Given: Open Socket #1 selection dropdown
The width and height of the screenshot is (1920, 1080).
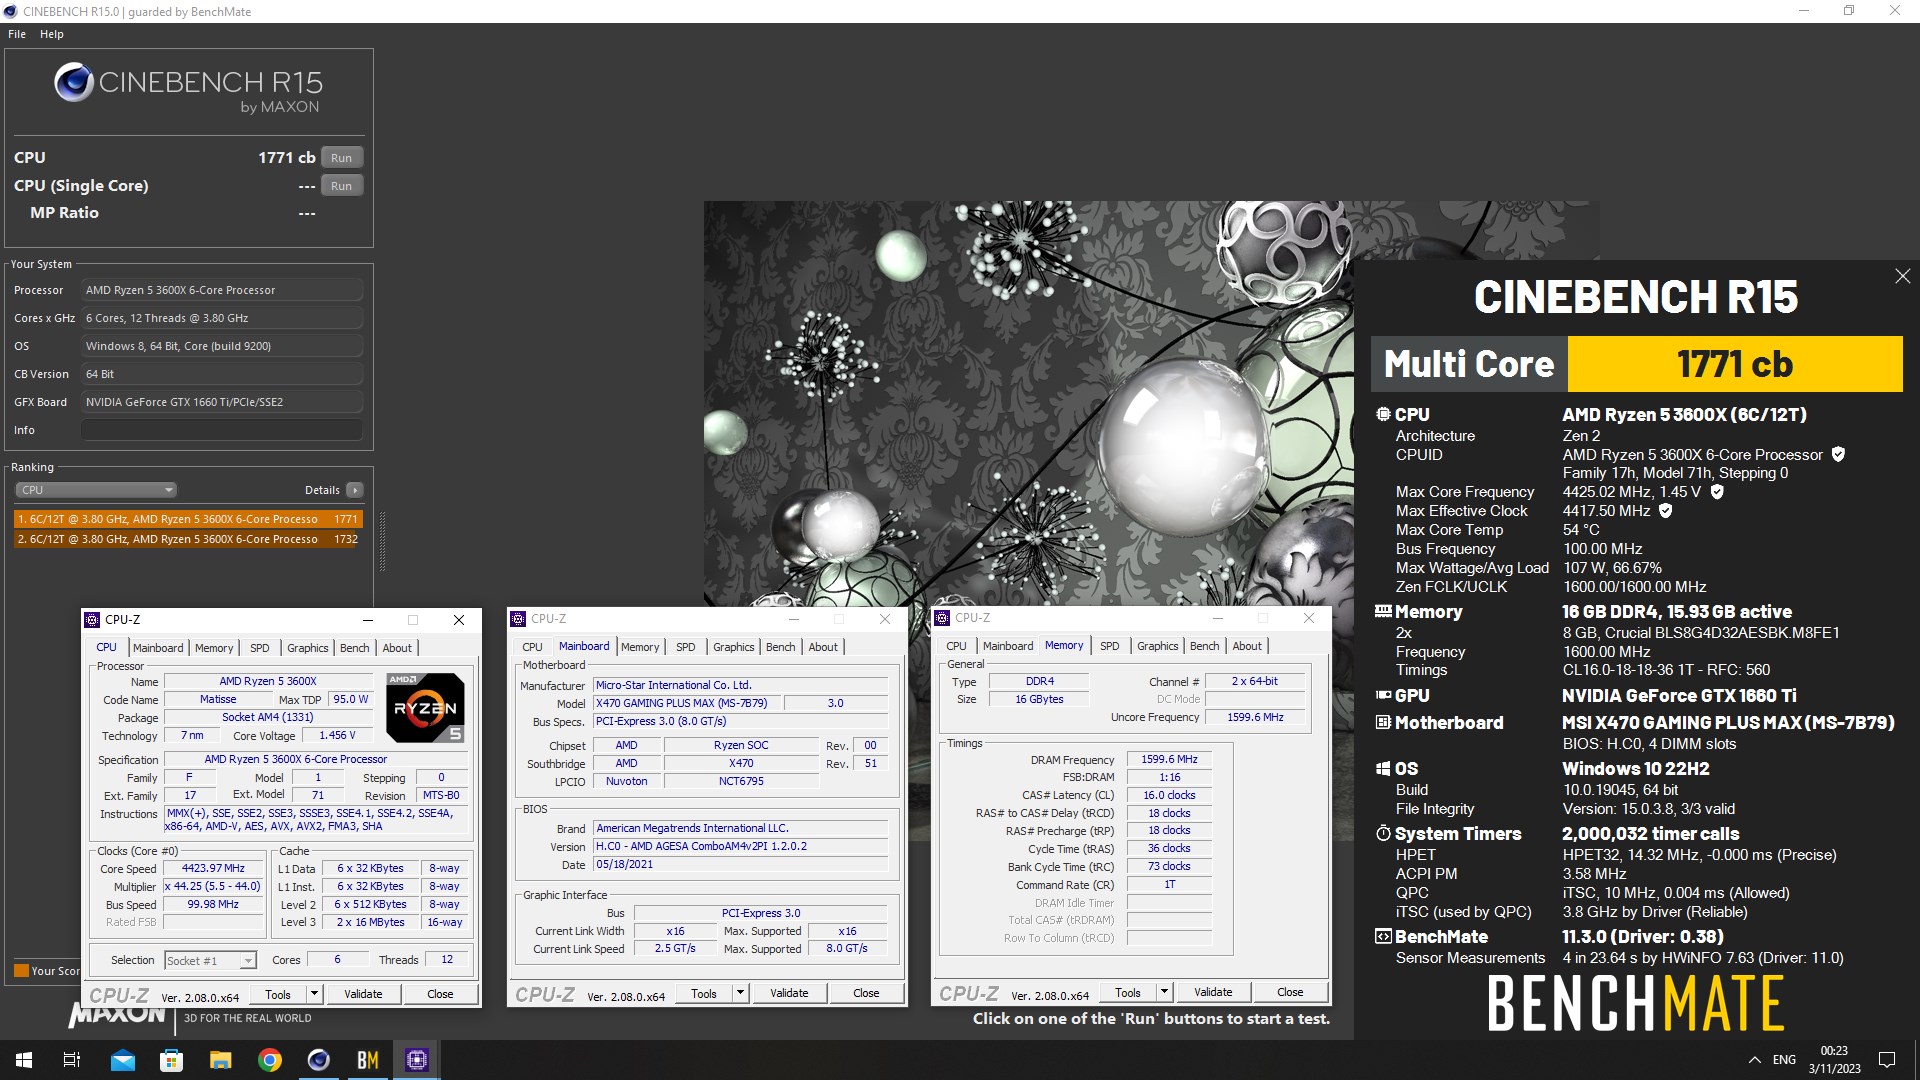Looking at the screenshot, I should [x=210, y=961].
